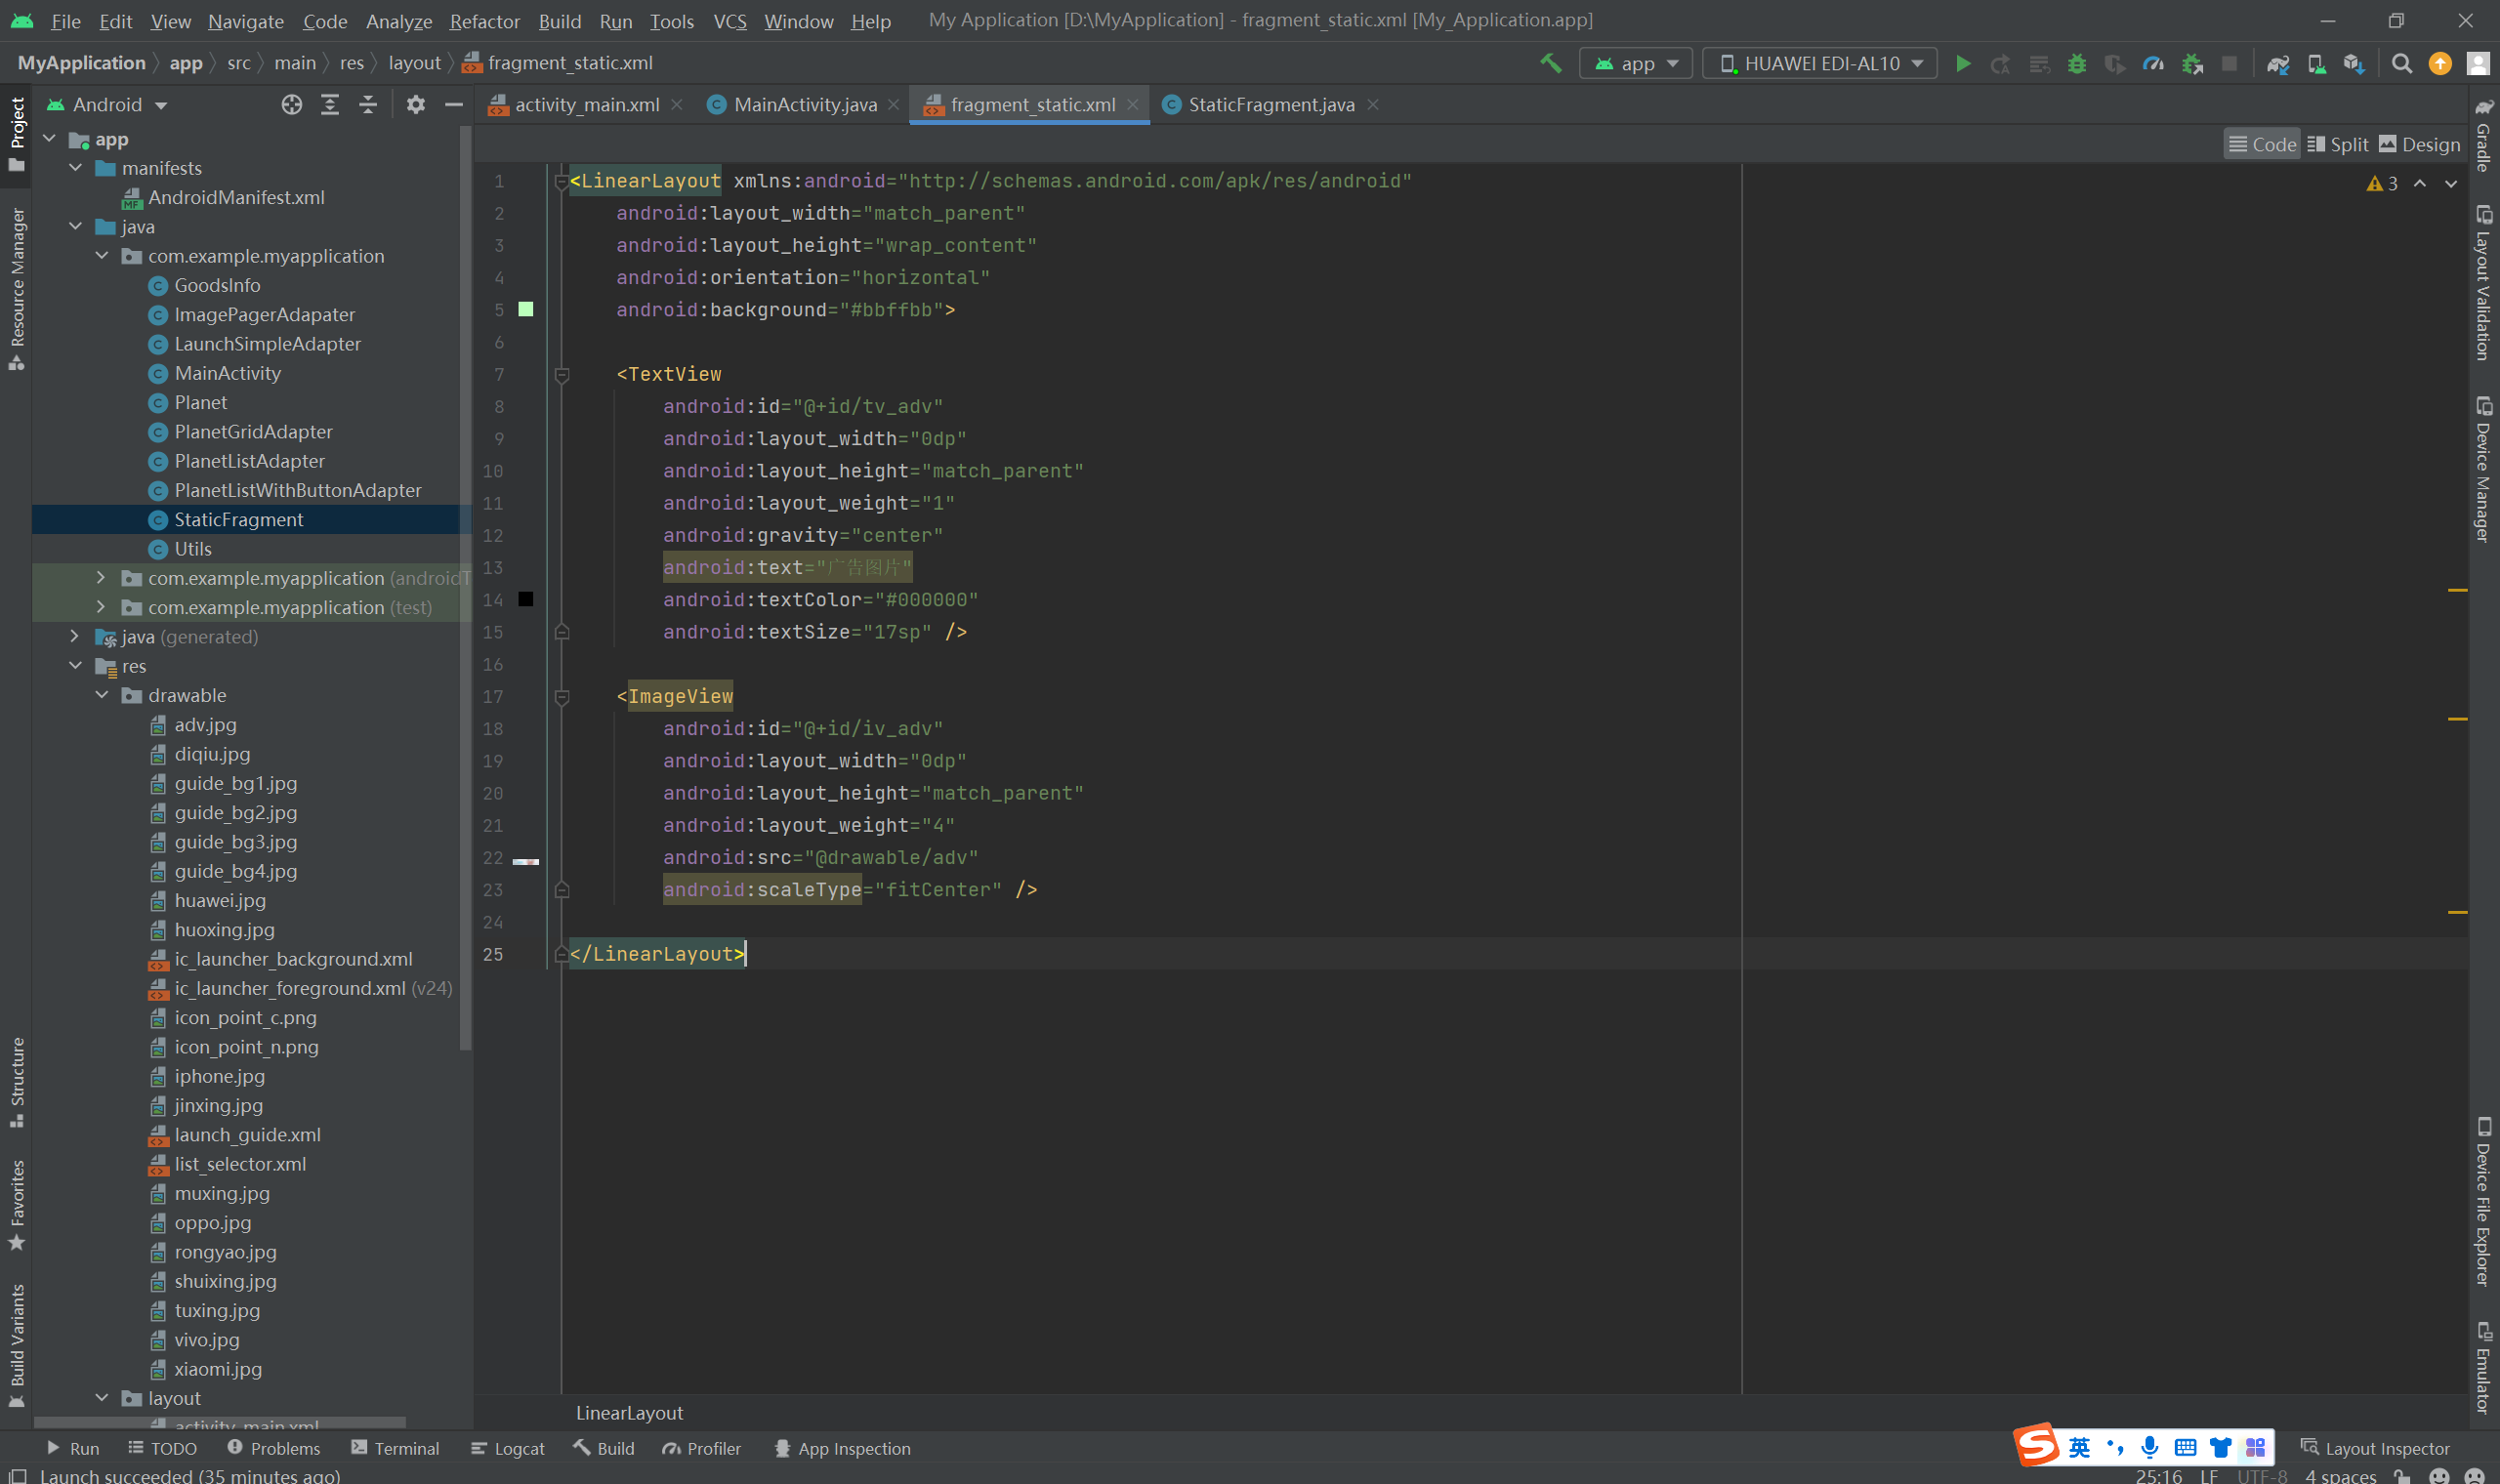This screenshot has height=1484, width=2500.
Task: Collapse the drawable folder in tree
Action: coord(102,694)
